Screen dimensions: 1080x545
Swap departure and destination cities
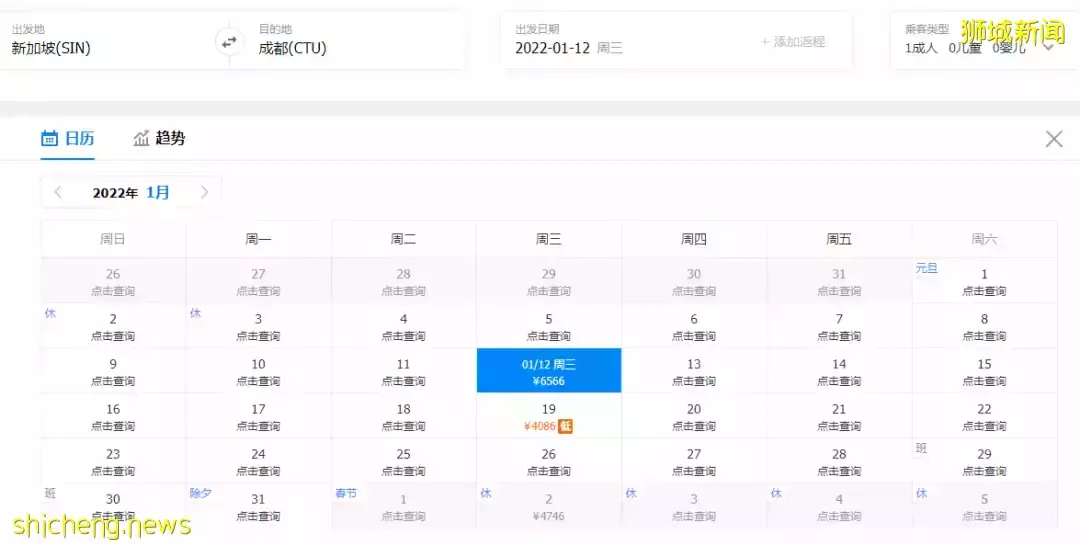pyautogui.click(x=229, y=42)
